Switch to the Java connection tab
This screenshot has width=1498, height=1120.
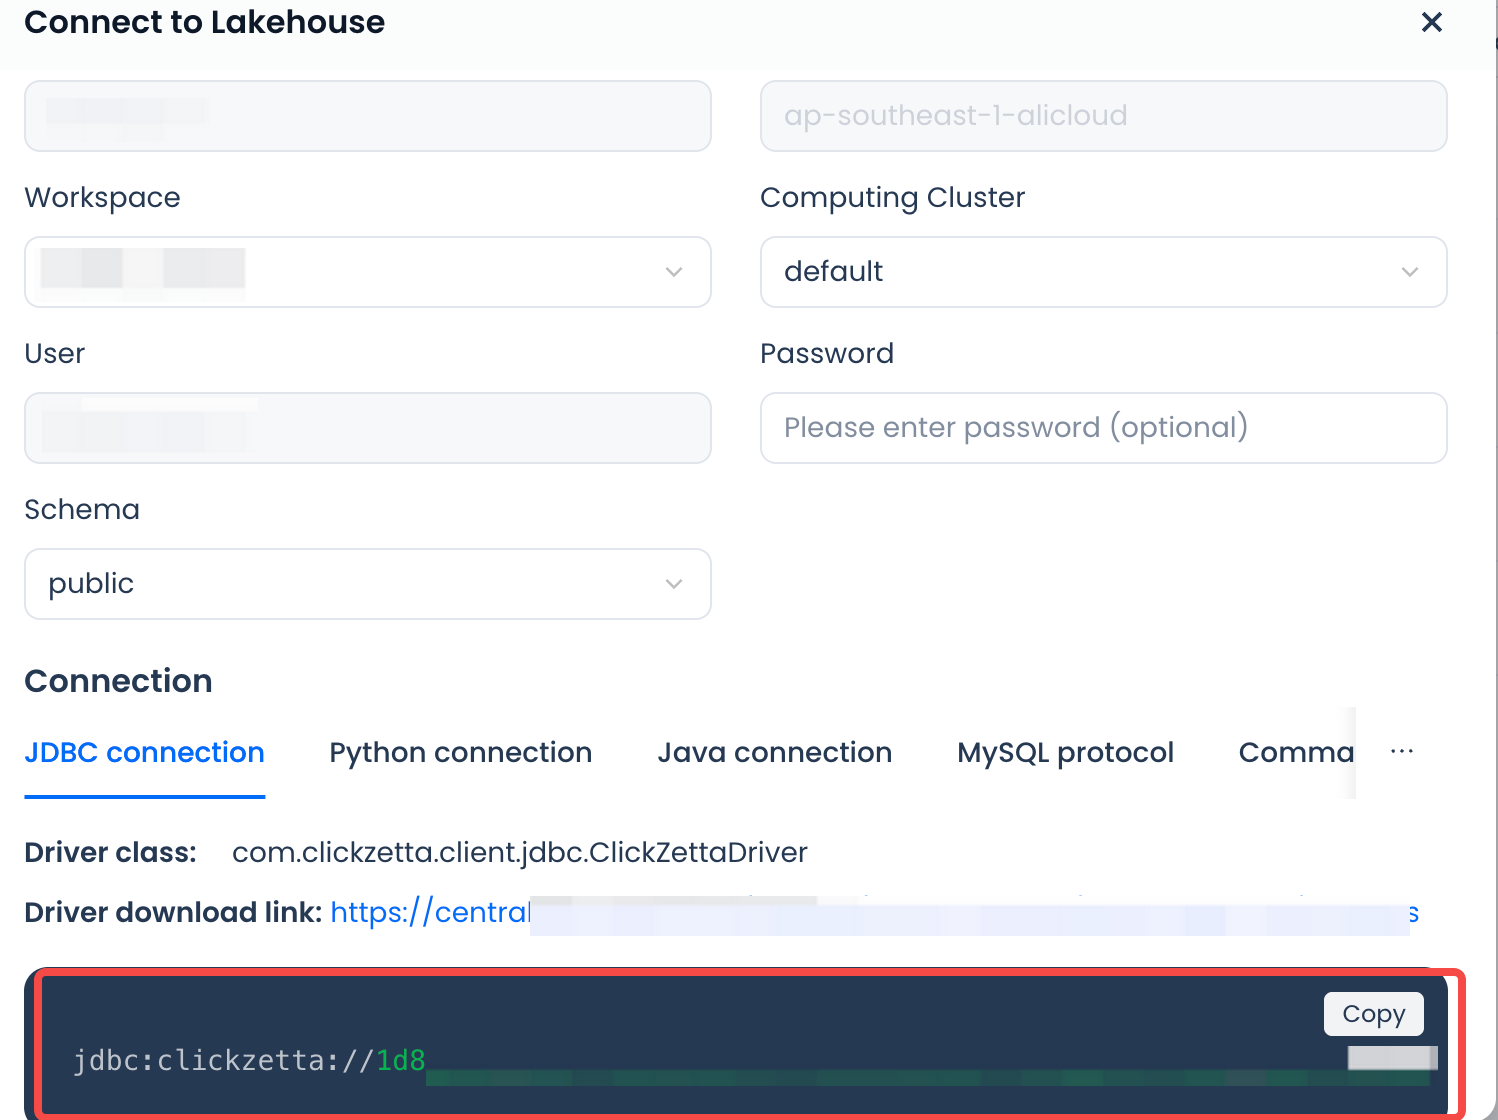(774, 753)
